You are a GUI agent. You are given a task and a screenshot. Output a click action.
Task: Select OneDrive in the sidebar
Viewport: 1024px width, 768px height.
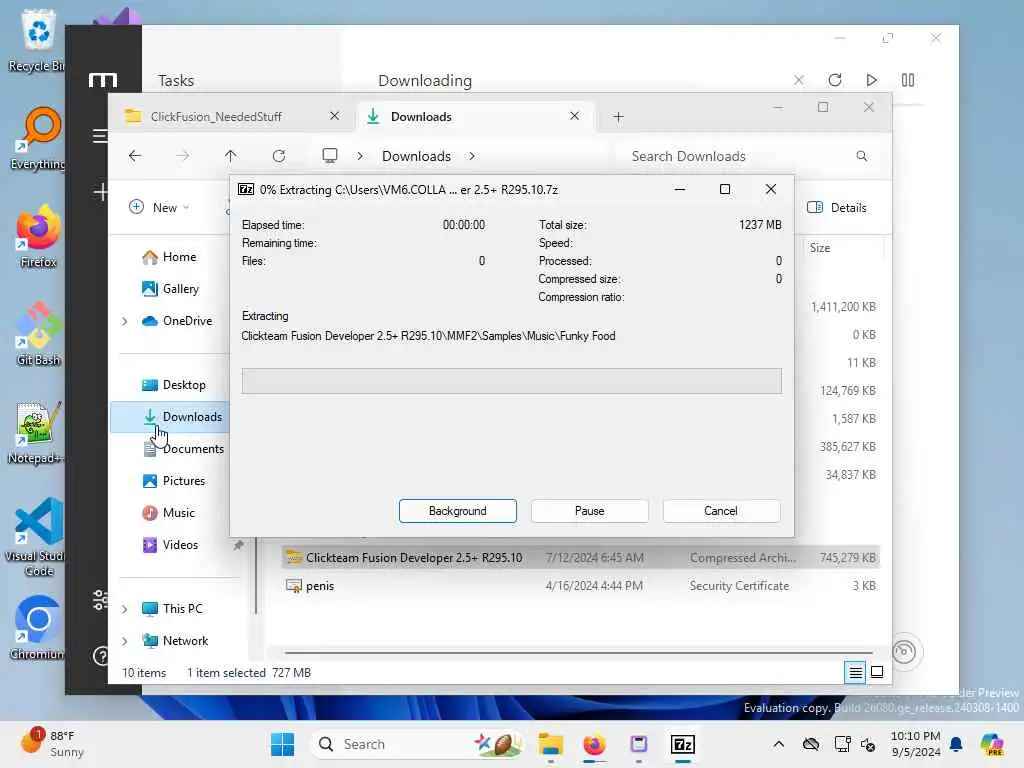pyautogui.click(x=177, y=321)
